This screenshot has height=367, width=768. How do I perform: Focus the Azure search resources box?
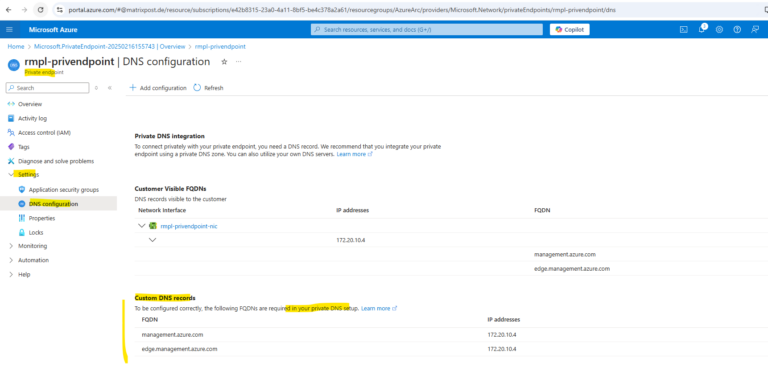pyautogui.click(x=427, y=29)
